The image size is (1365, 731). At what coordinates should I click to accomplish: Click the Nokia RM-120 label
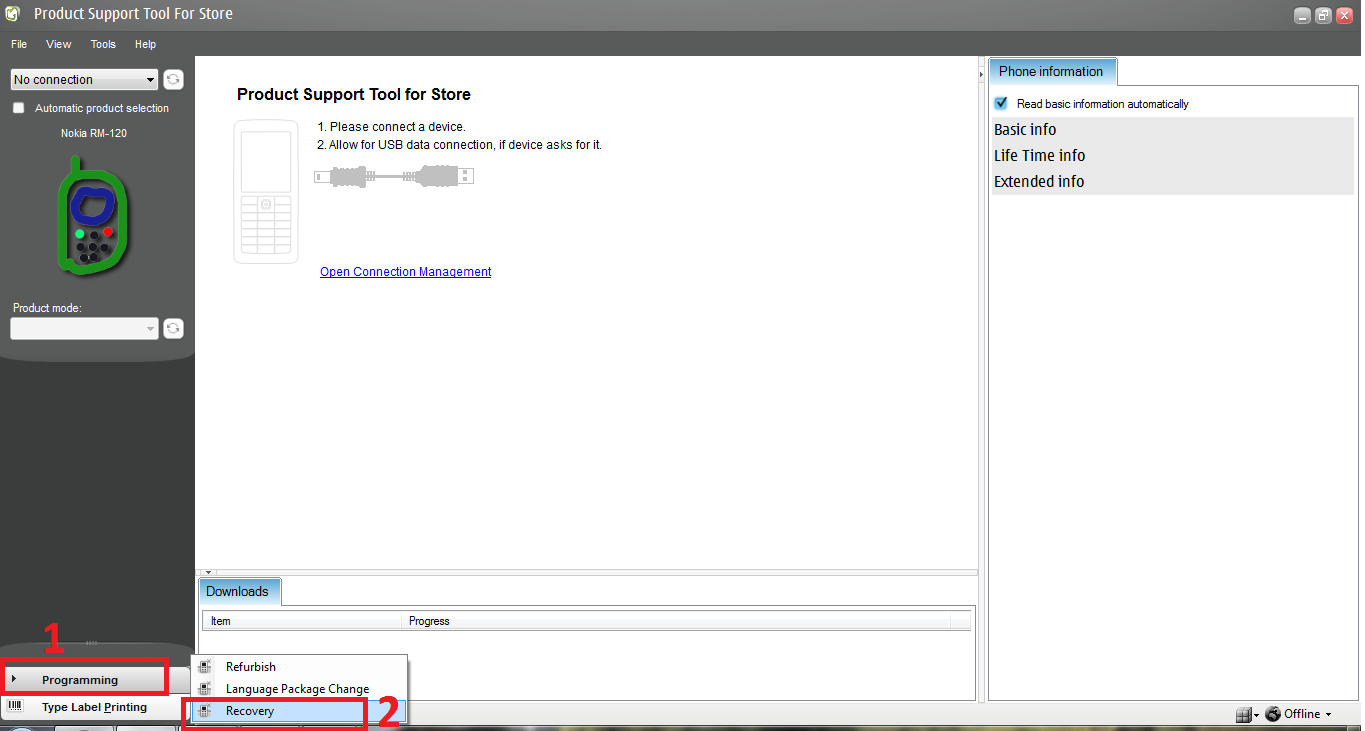[94, 133]
